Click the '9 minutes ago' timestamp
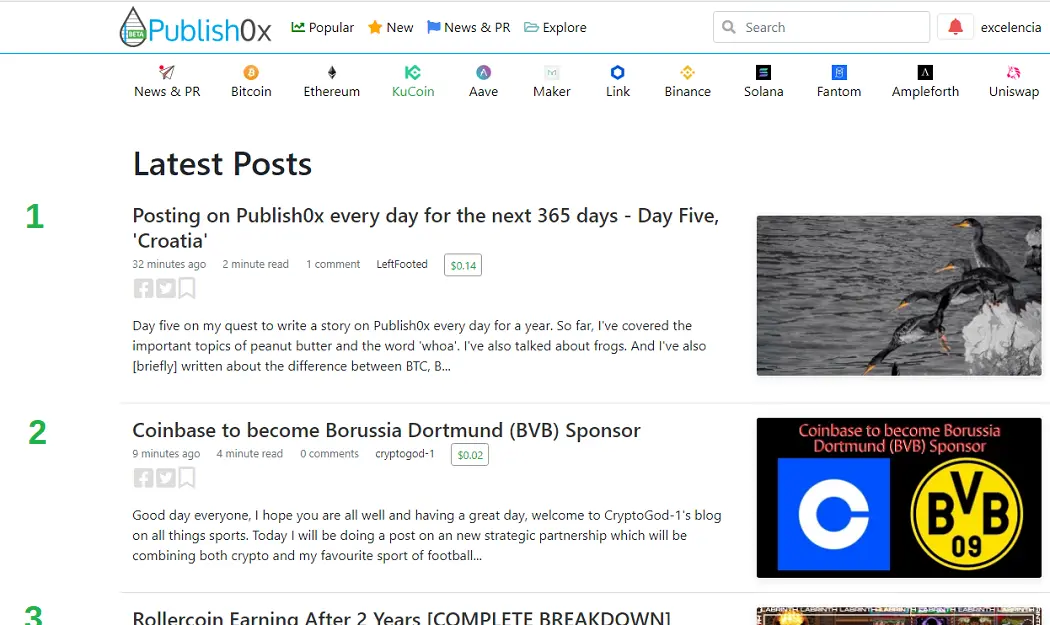Image resolution: width=1050 pixels, height=625 pixels. click(166, 454)
